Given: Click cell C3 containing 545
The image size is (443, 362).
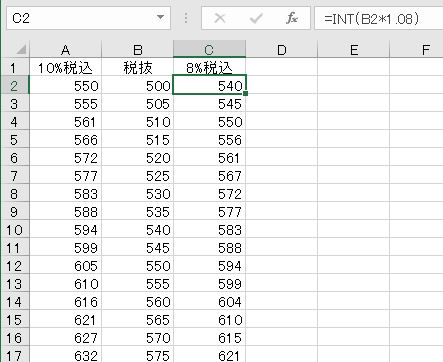Looking at the screenshot, I should 209,104.
